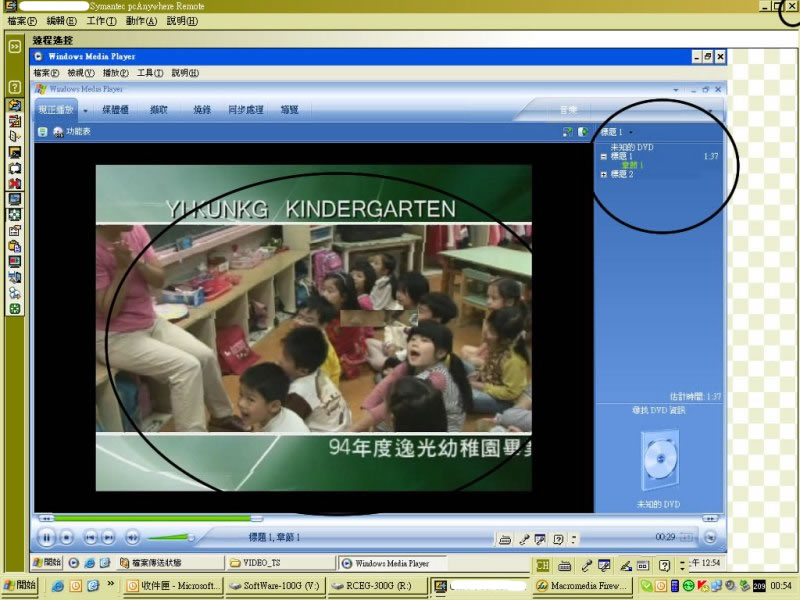The height and width of the screenshot is (600, 800).
Task: Expand hidden quick launch icons with »
Action: 110,584
